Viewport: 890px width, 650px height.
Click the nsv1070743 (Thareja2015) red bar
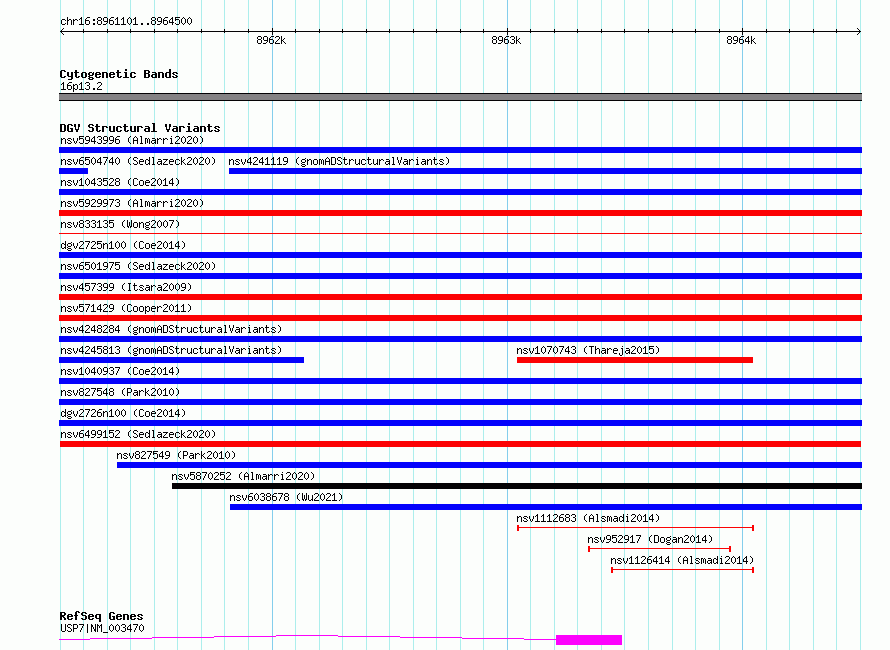pos(635,360)
